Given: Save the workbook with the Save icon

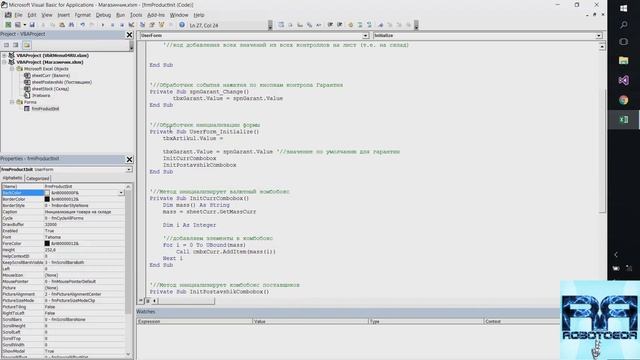Looking at the screenshot, I should 32,25.
